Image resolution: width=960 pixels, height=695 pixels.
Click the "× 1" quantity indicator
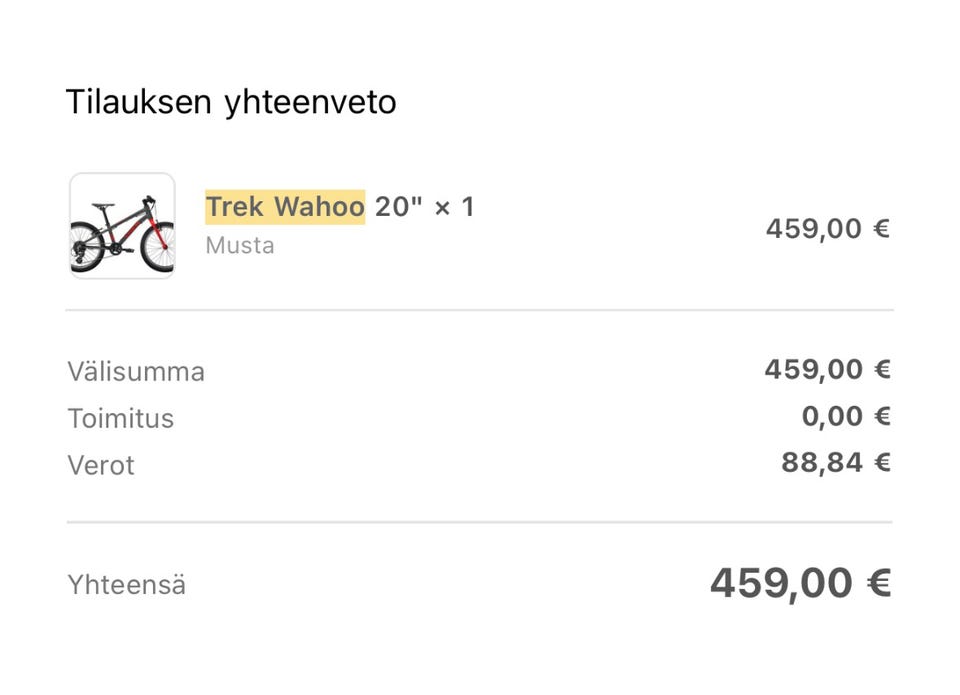[x=454, y=207]
